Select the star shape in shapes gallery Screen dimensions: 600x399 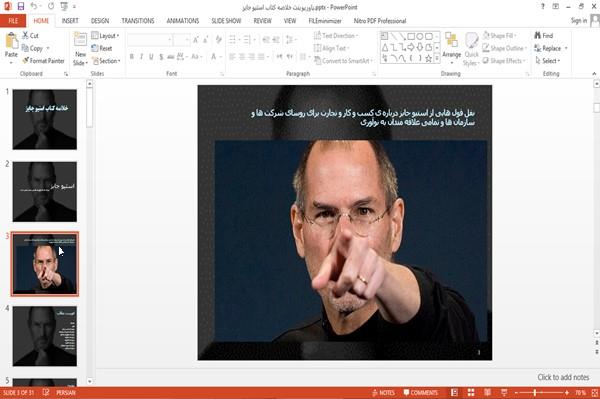[x=429, y=59]
